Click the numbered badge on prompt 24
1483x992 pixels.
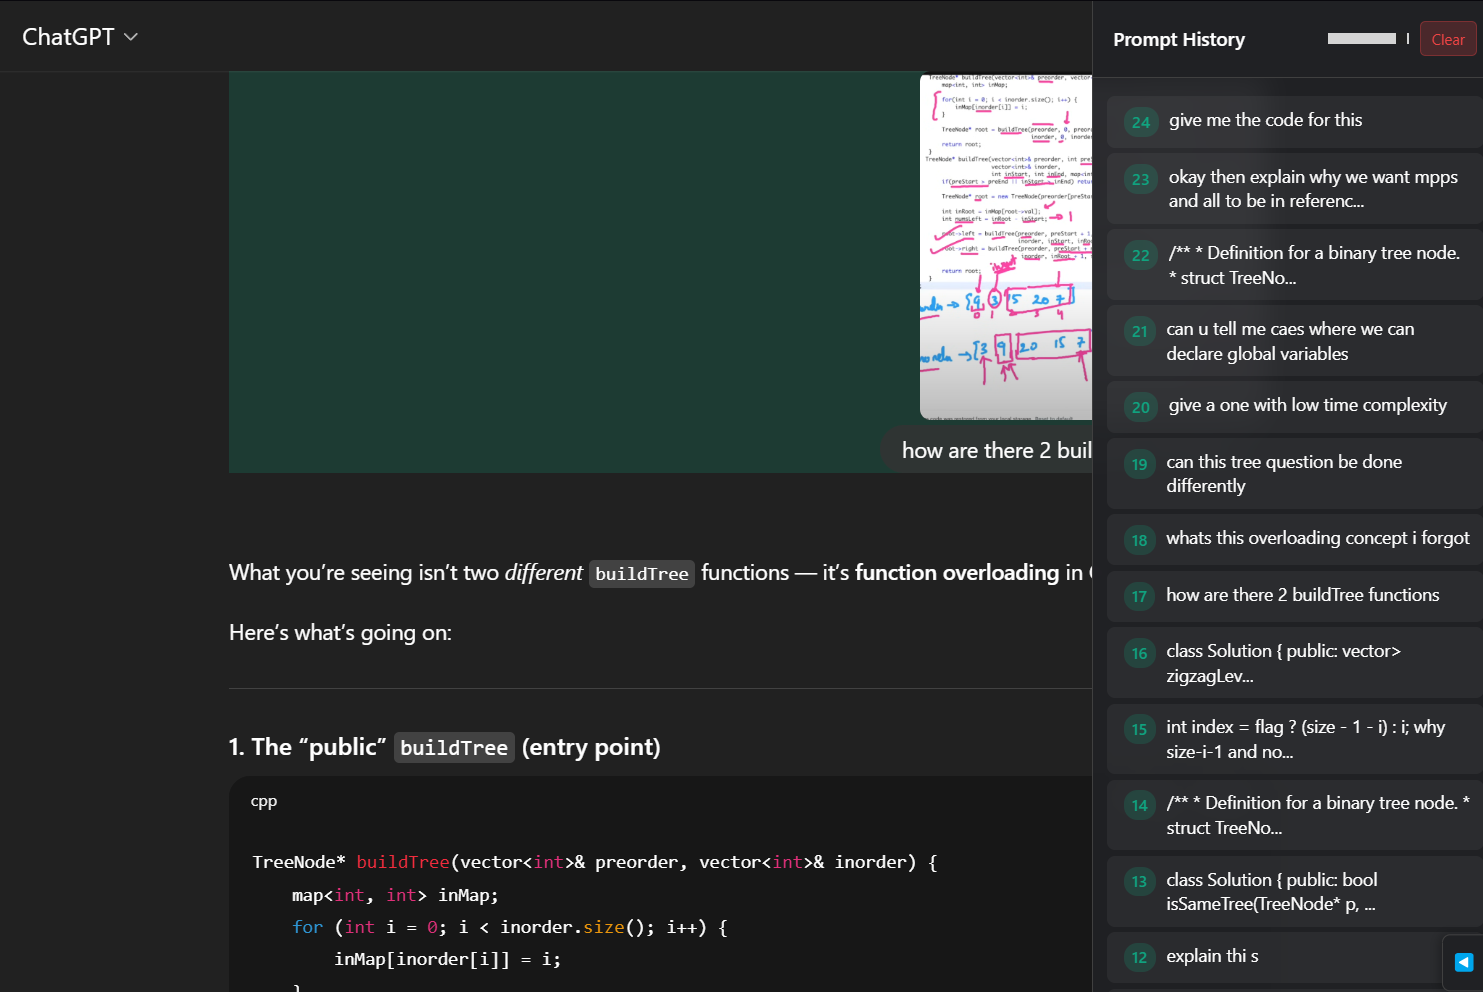[x=1140, y=122]
